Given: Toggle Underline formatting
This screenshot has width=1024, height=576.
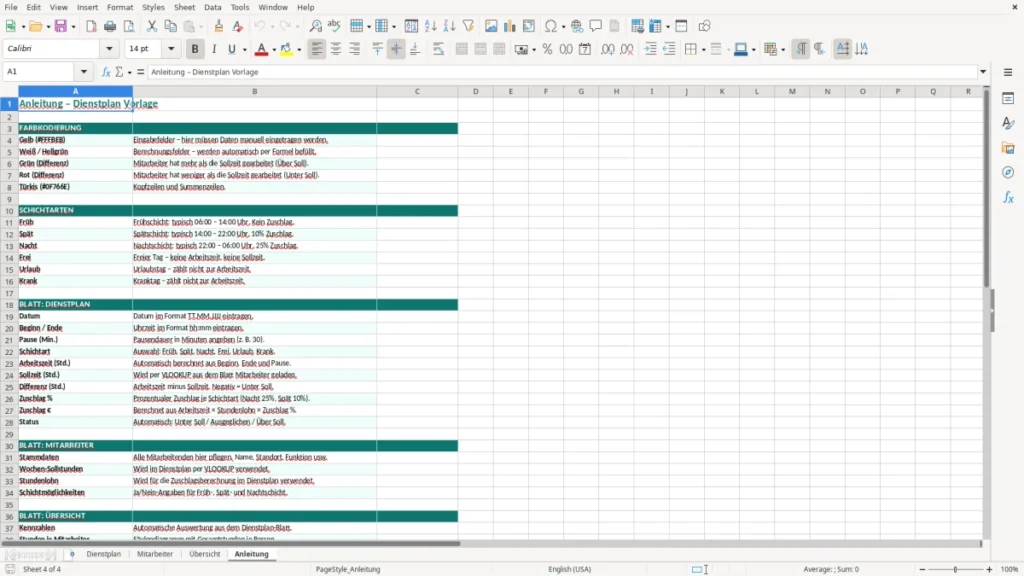Looking at the screenshot, I should pos(231,49).
